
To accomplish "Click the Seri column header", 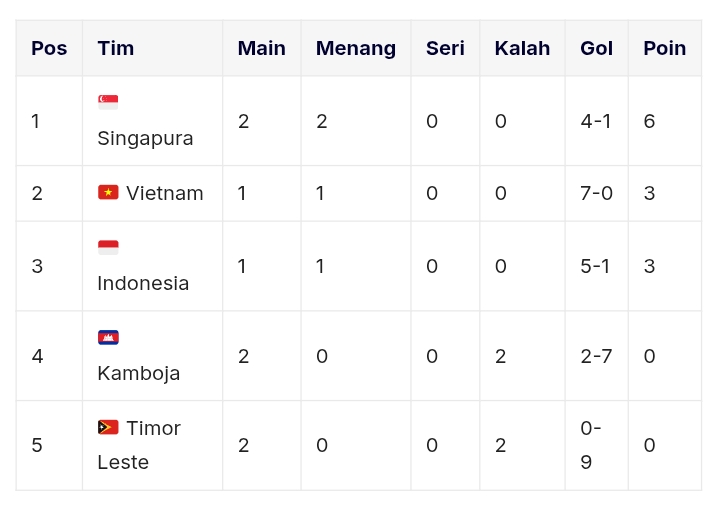I will click(x=445, y=48).
